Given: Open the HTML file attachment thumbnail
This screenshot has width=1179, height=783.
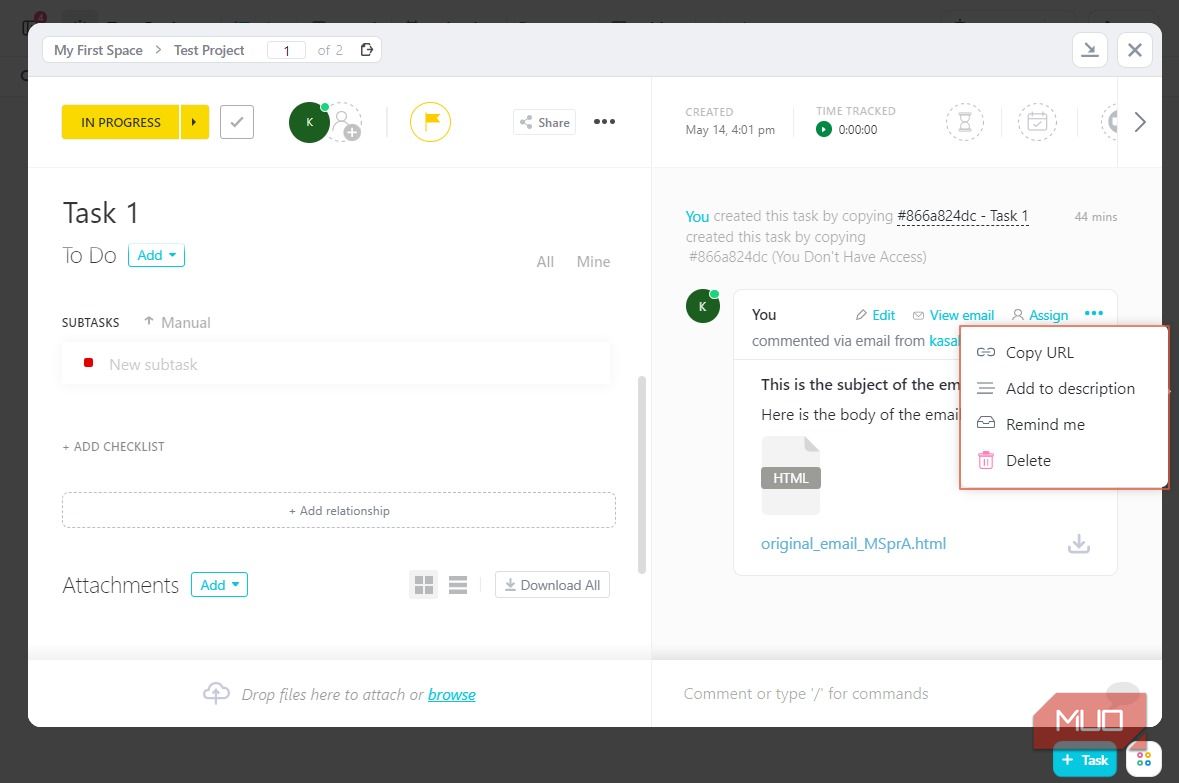Looking at the screenshot, I should coord(790,475).
